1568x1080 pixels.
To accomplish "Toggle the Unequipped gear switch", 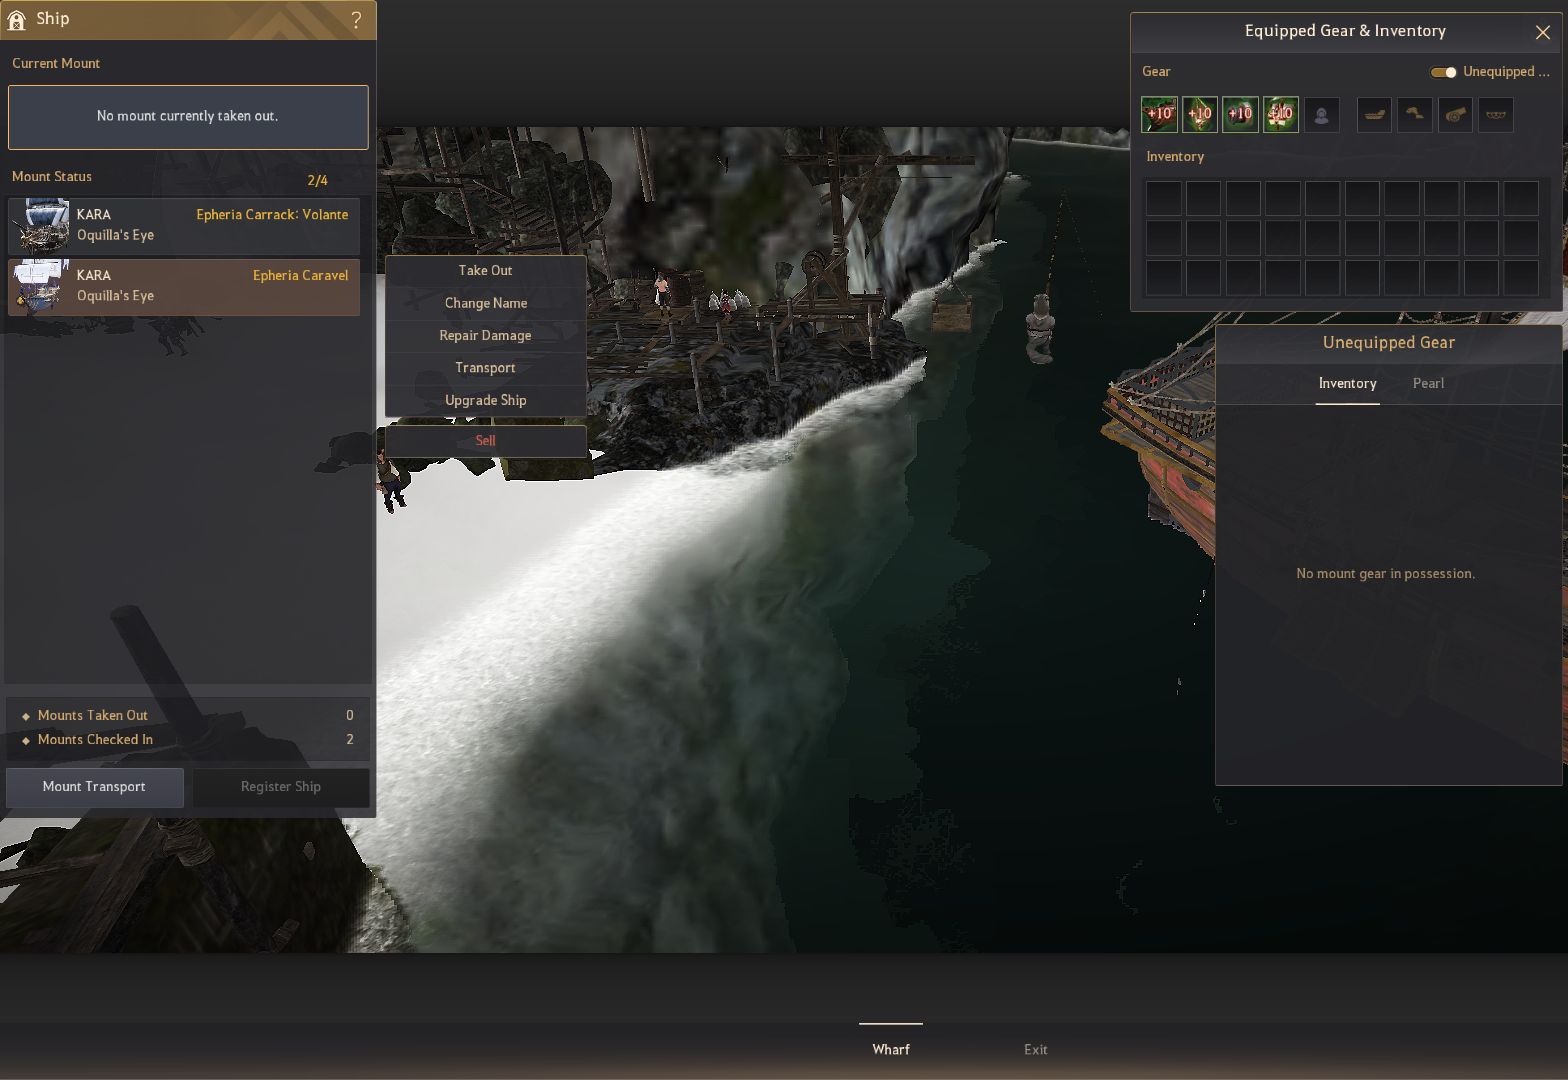I will click(x=1443, y=72).
